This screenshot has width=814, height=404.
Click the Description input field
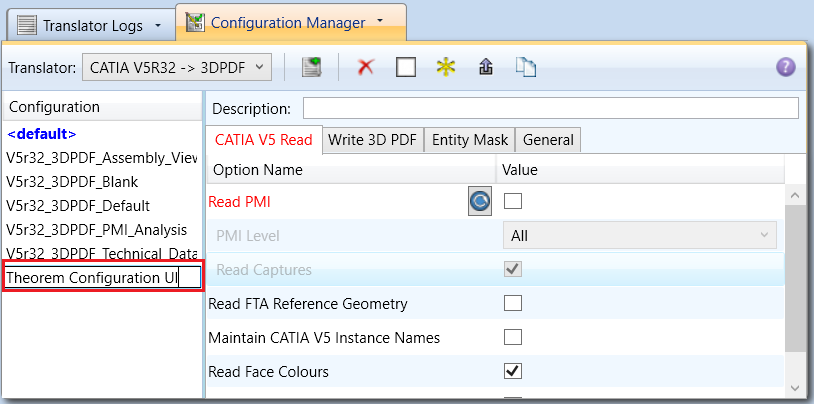click(x=551, y=108)
